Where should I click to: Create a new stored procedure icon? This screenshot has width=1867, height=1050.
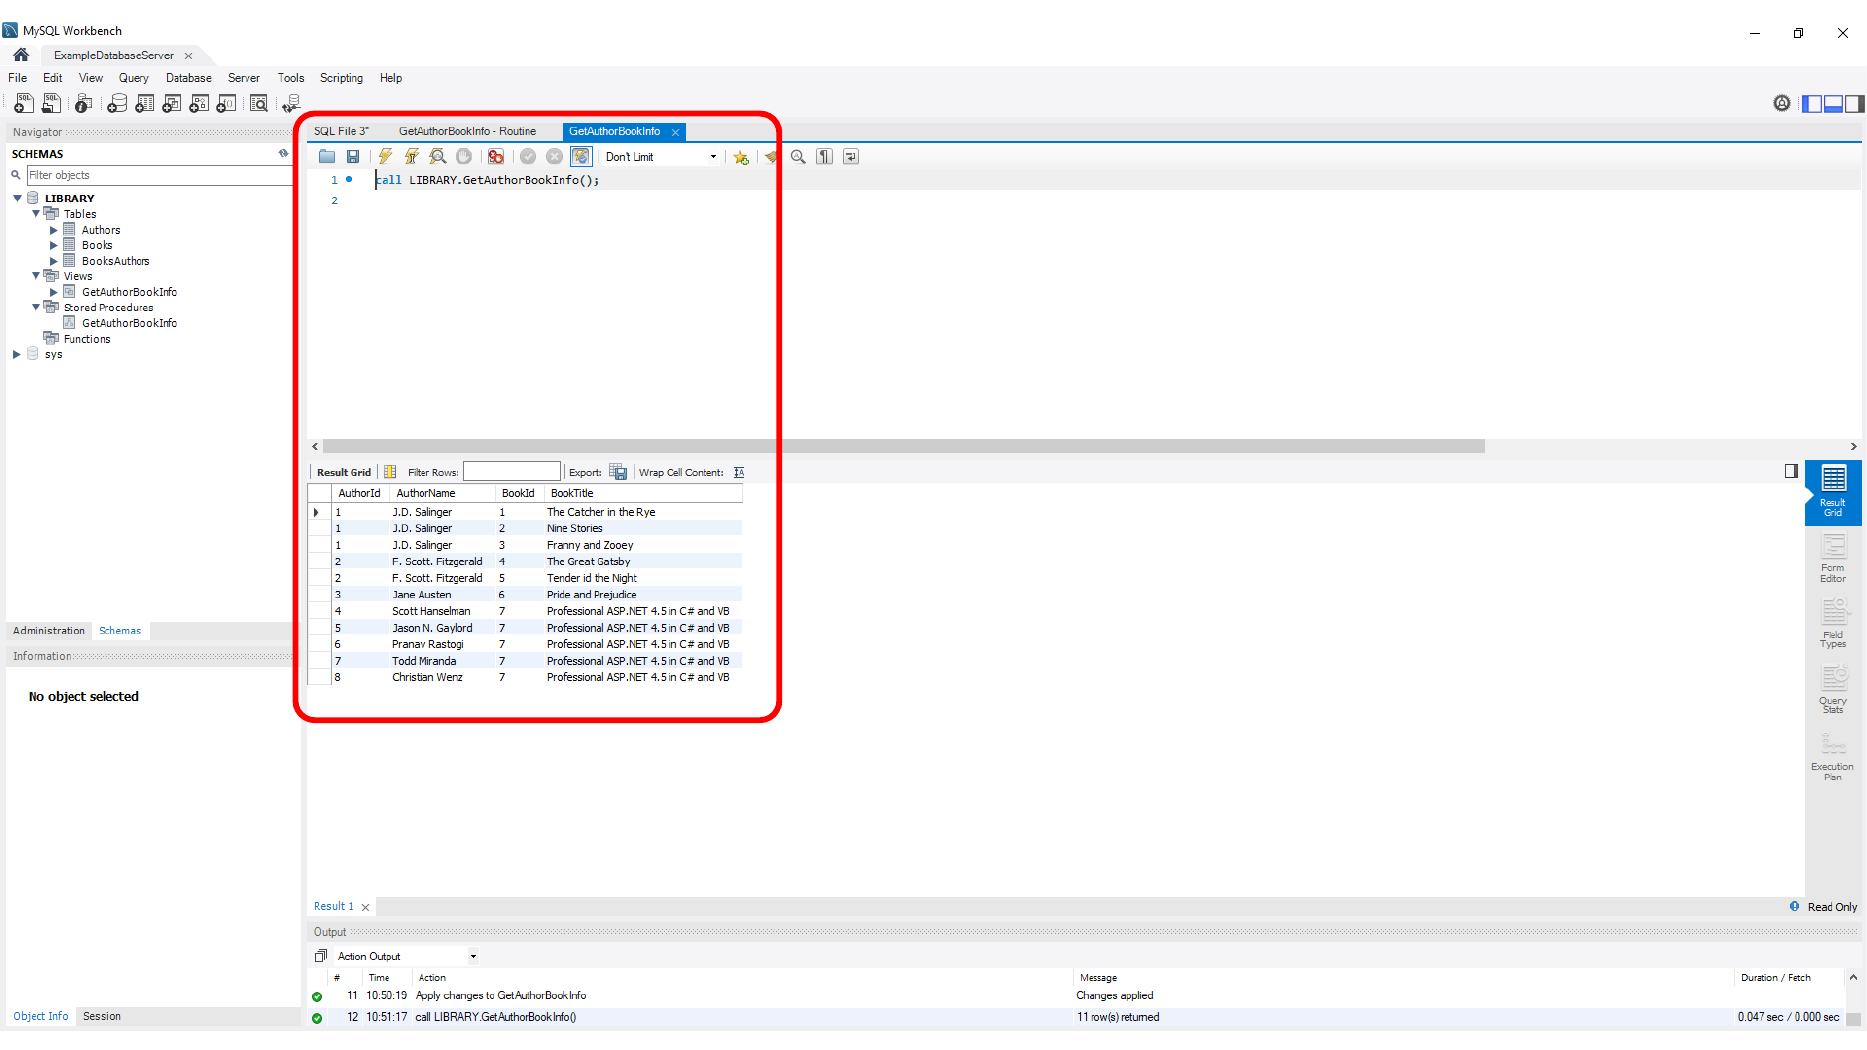click(x=199, y=103)
